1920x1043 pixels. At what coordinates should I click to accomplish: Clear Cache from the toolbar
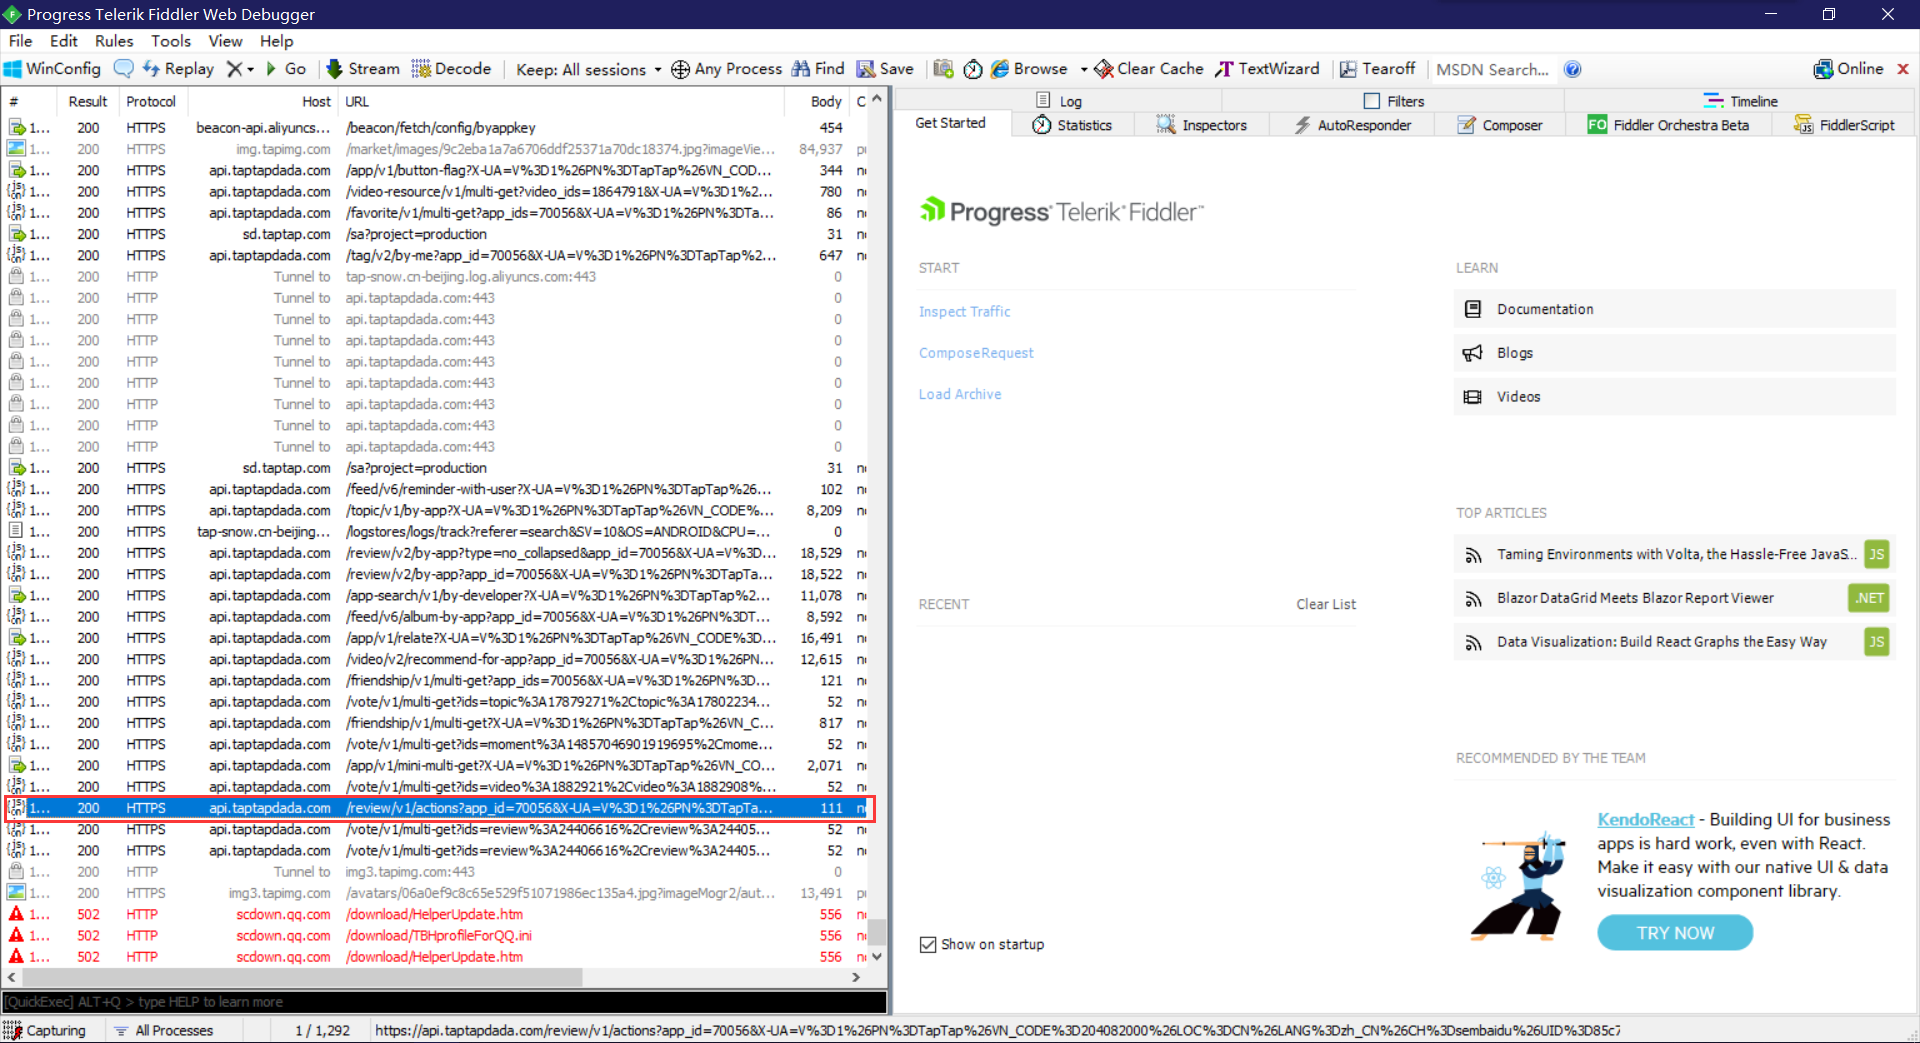(1149, 69)
